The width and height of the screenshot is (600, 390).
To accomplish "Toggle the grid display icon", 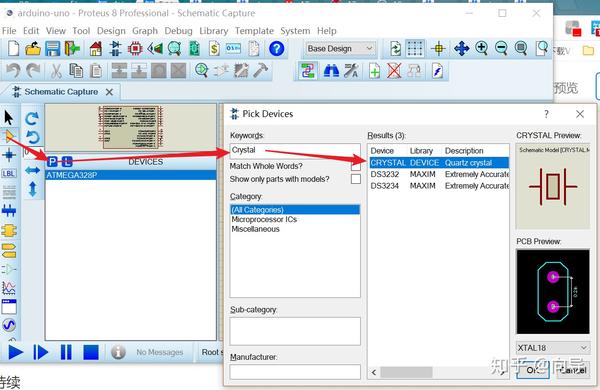I will [415, 49].
